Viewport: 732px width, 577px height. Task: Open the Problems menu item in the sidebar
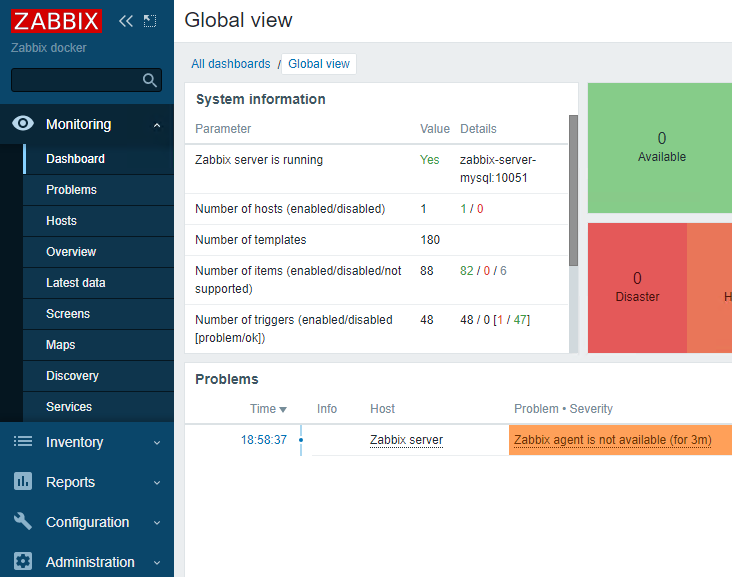tap(98, 190)
